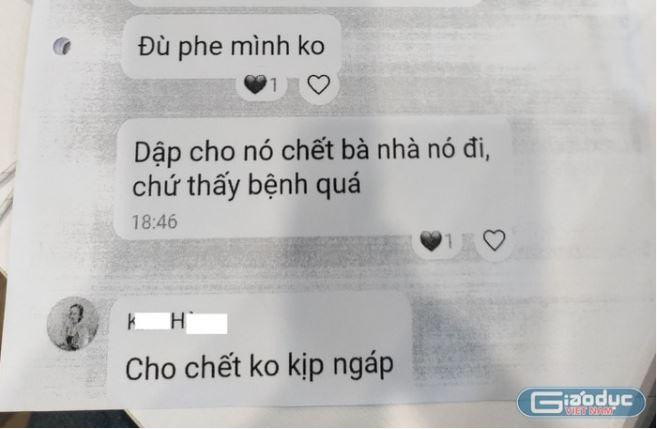
Task: Tap the letter H in the sender name
Action: pyautogui.click(x=178, y=323)
